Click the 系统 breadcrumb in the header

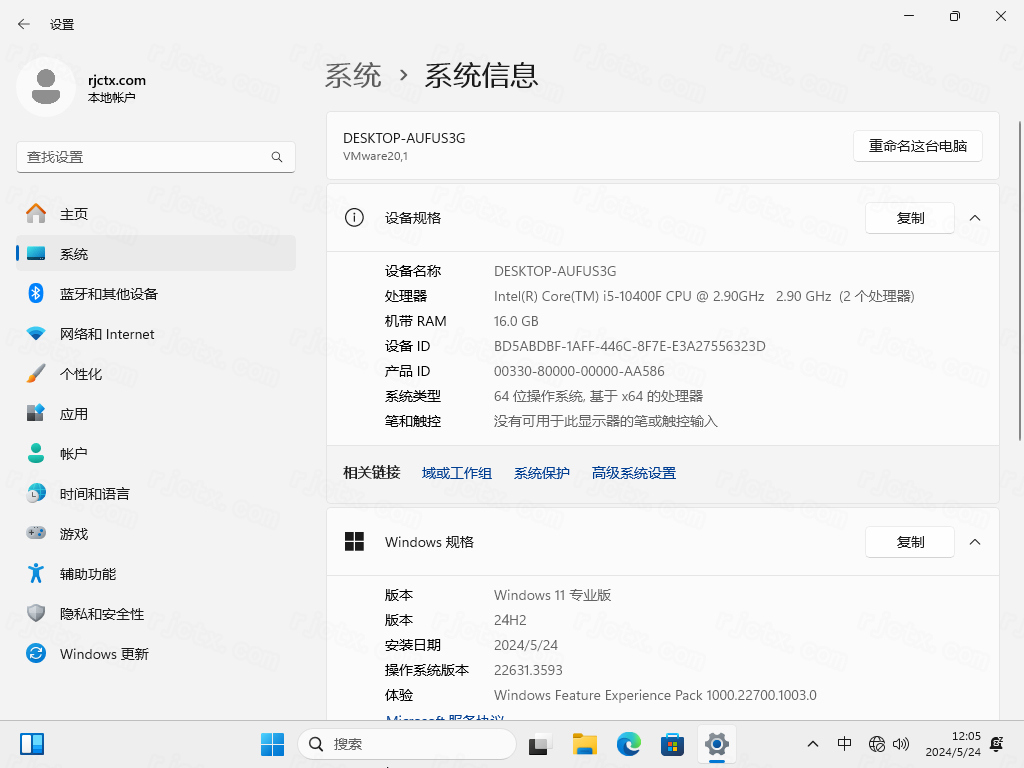tap(353, 75)
